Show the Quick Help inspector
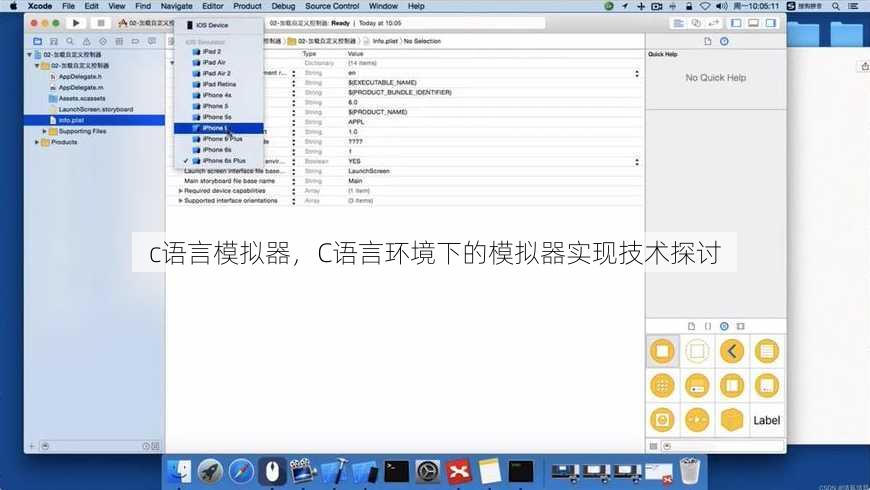 [724, 42]
